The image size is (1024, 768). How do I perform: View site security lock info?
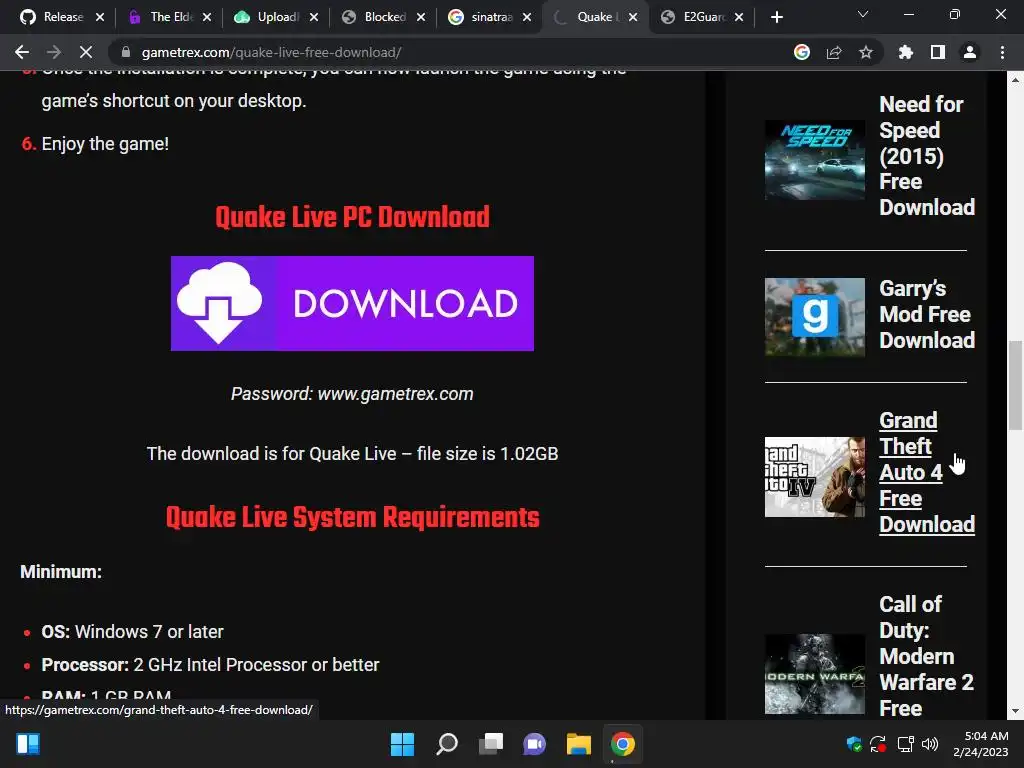126,52
